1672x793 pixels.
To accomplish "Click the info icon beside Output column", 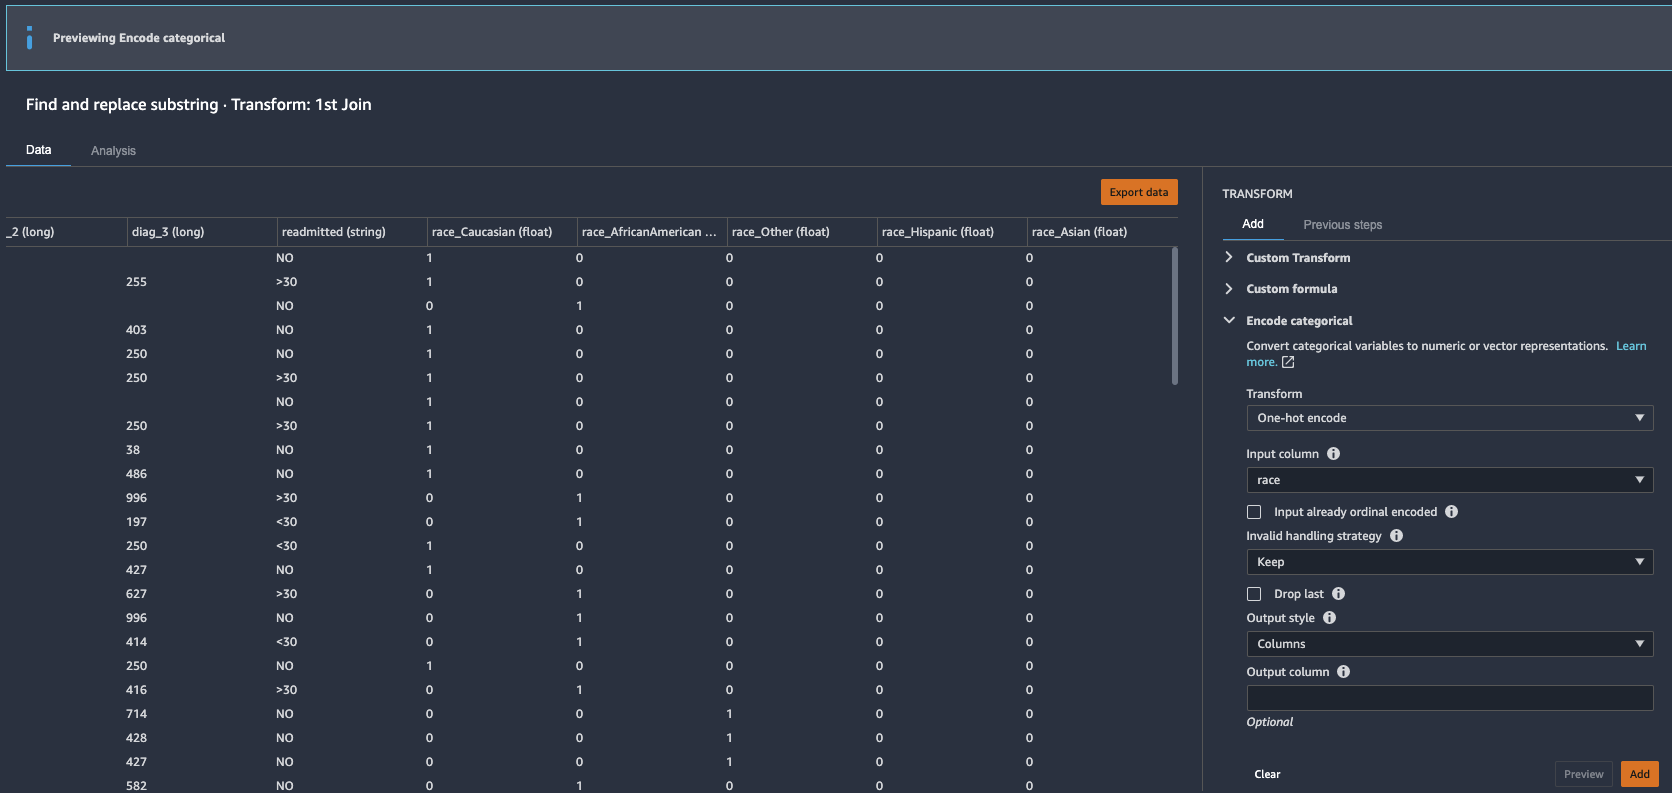I will pos(1343,672).
